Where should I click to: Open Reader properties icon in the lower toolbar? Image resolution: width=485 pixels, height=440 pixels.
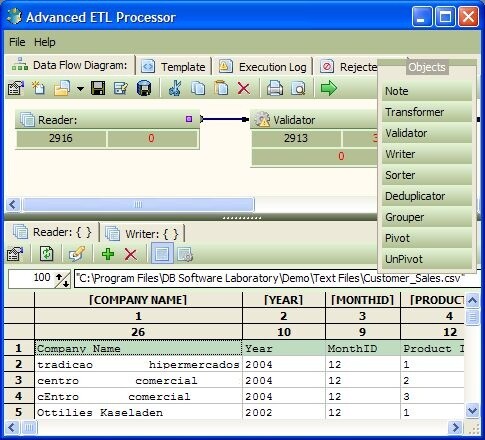(x=15, y=254)
